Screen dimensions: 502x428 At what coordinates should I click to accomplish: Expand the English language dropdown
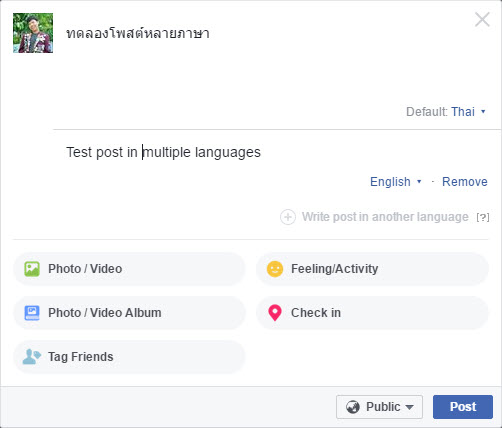coord(396,182)
